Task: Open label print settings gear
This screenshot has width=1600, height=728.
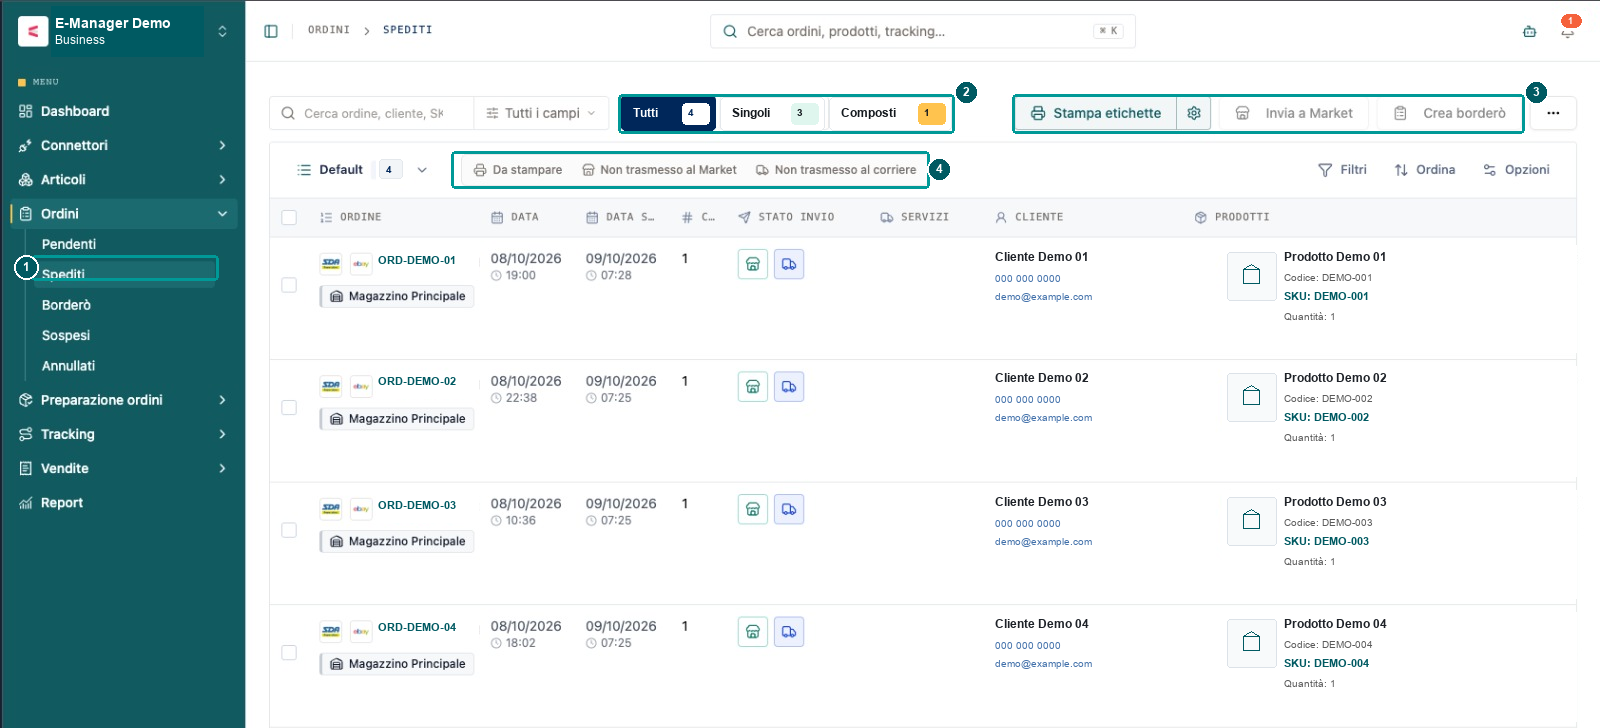Action: tap(1194, 113)
